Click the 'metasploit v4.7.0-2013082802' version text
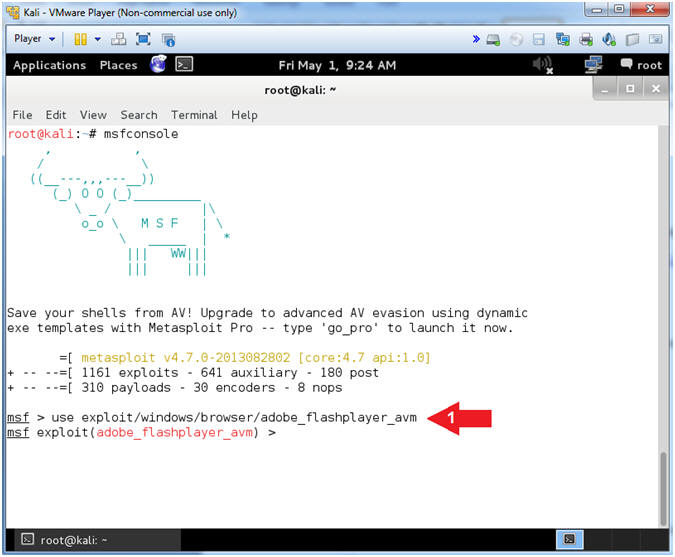This screenshot has height=557, width=675. [x=186, y=358]
